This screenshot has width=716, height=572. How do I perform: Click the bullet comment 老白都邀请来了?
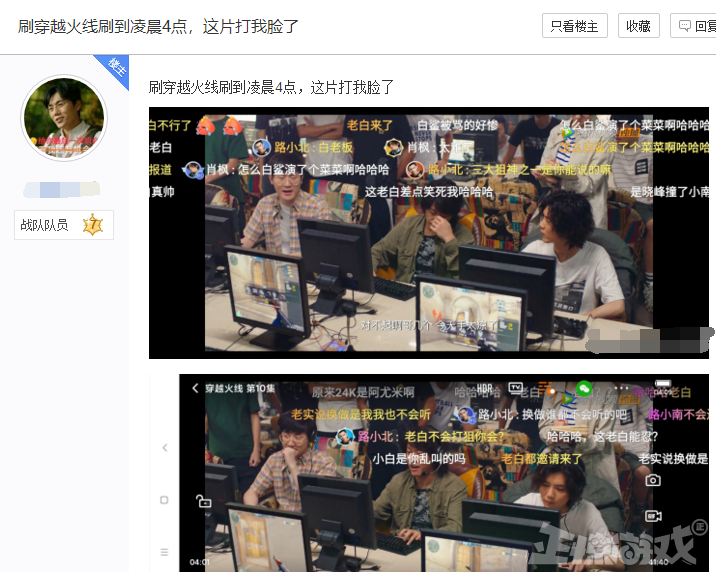[542, 458]
